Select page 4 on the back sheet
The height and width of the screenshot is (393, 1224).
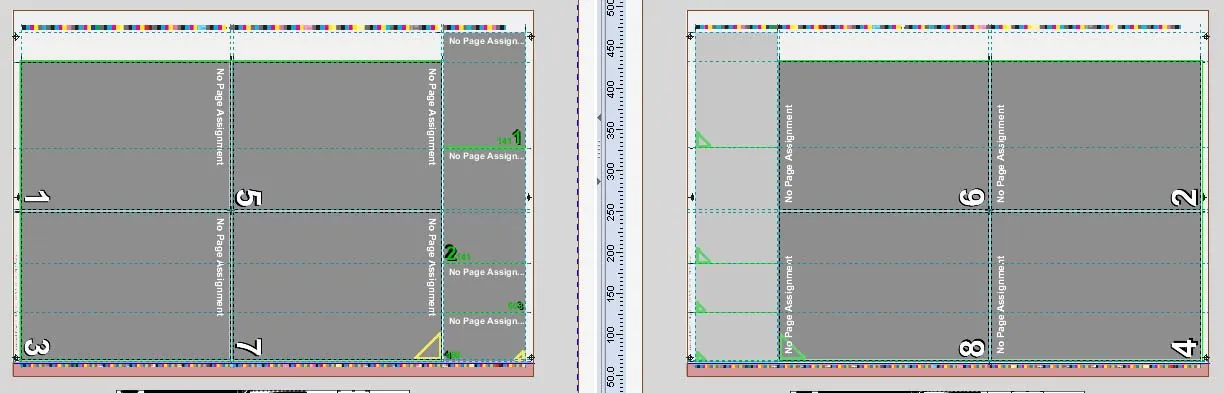pos(1096,285)
